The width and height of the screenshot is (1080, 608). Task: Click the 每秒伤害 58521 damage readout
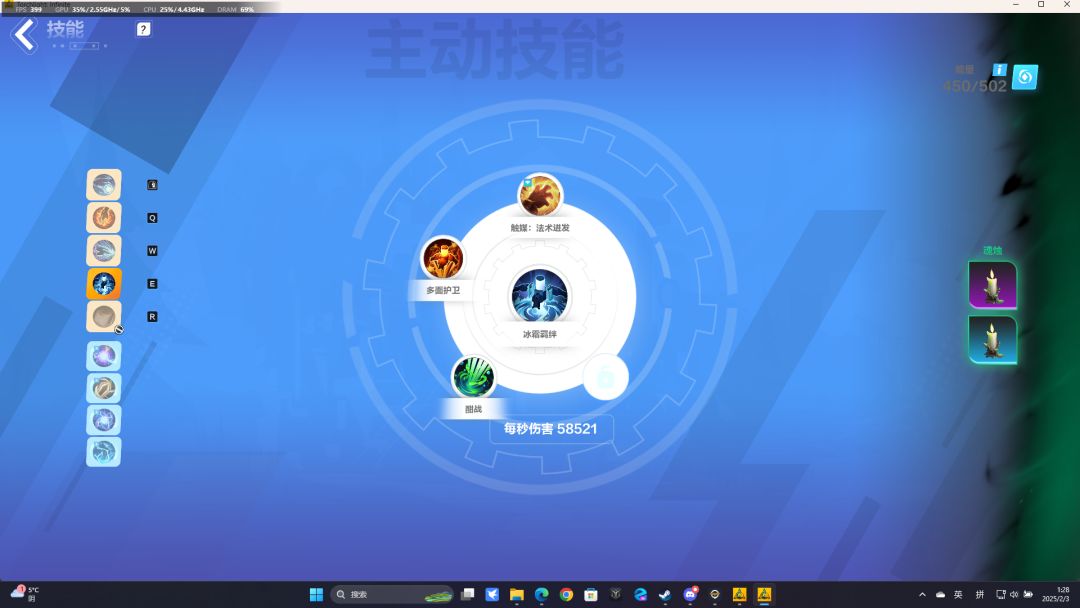pyautogui.click(x=550, y=429)
